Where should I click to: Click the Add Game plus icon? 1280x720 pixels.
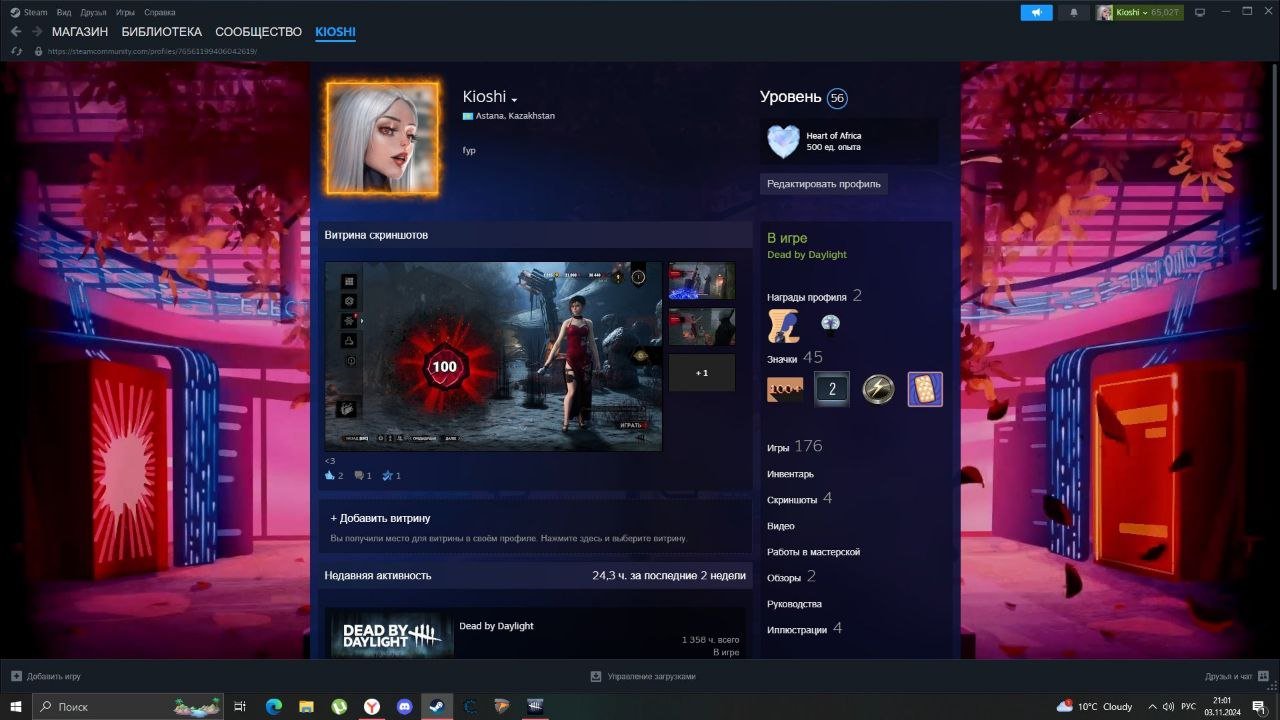pos(16,676)
